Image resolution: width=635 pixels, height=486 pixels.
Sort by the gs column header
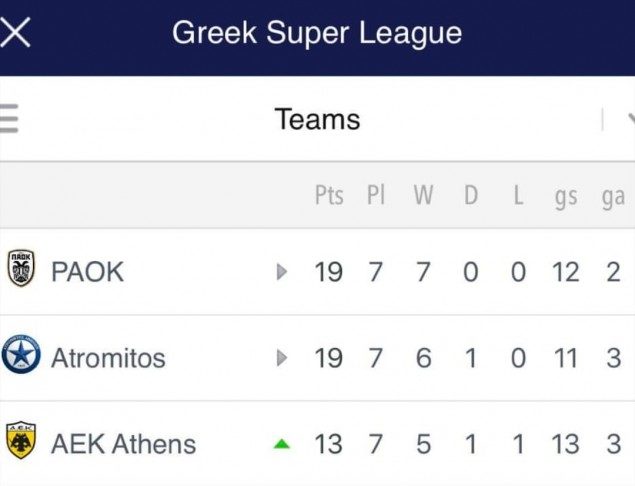pyautogui.click(x=565, y=197)
